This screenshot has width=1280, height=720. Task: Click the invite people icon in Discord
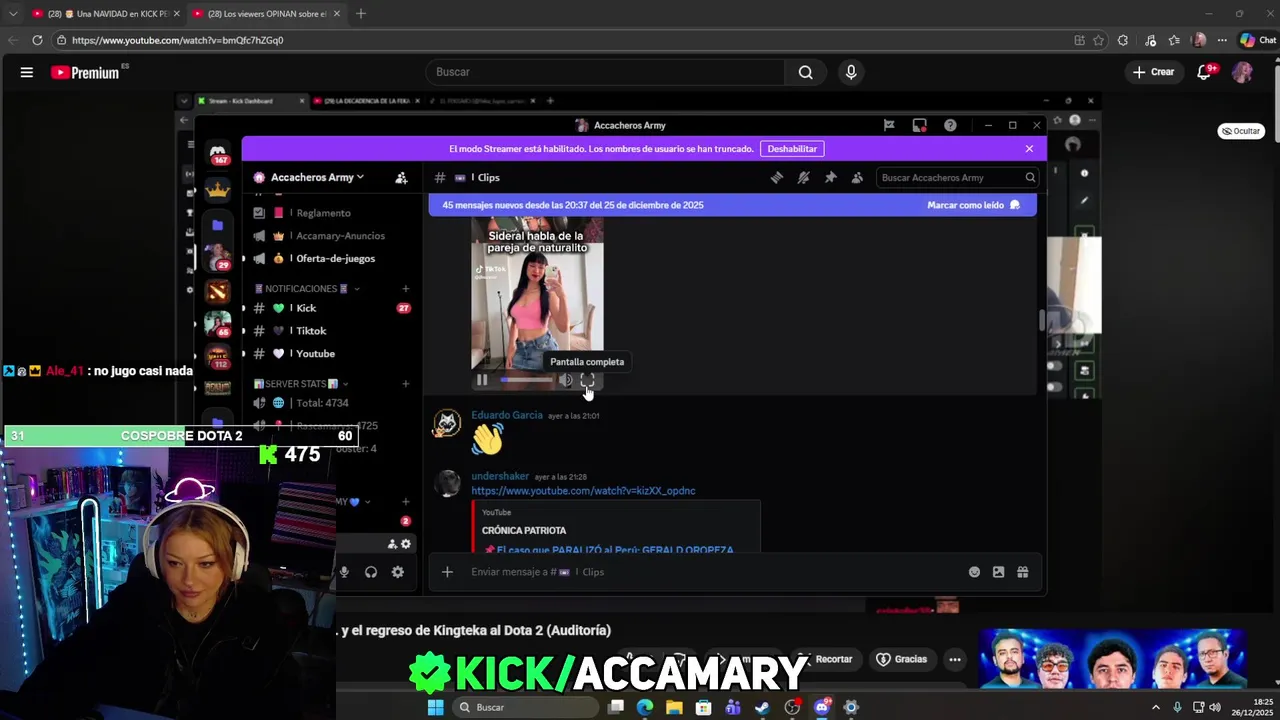[401, 178]
